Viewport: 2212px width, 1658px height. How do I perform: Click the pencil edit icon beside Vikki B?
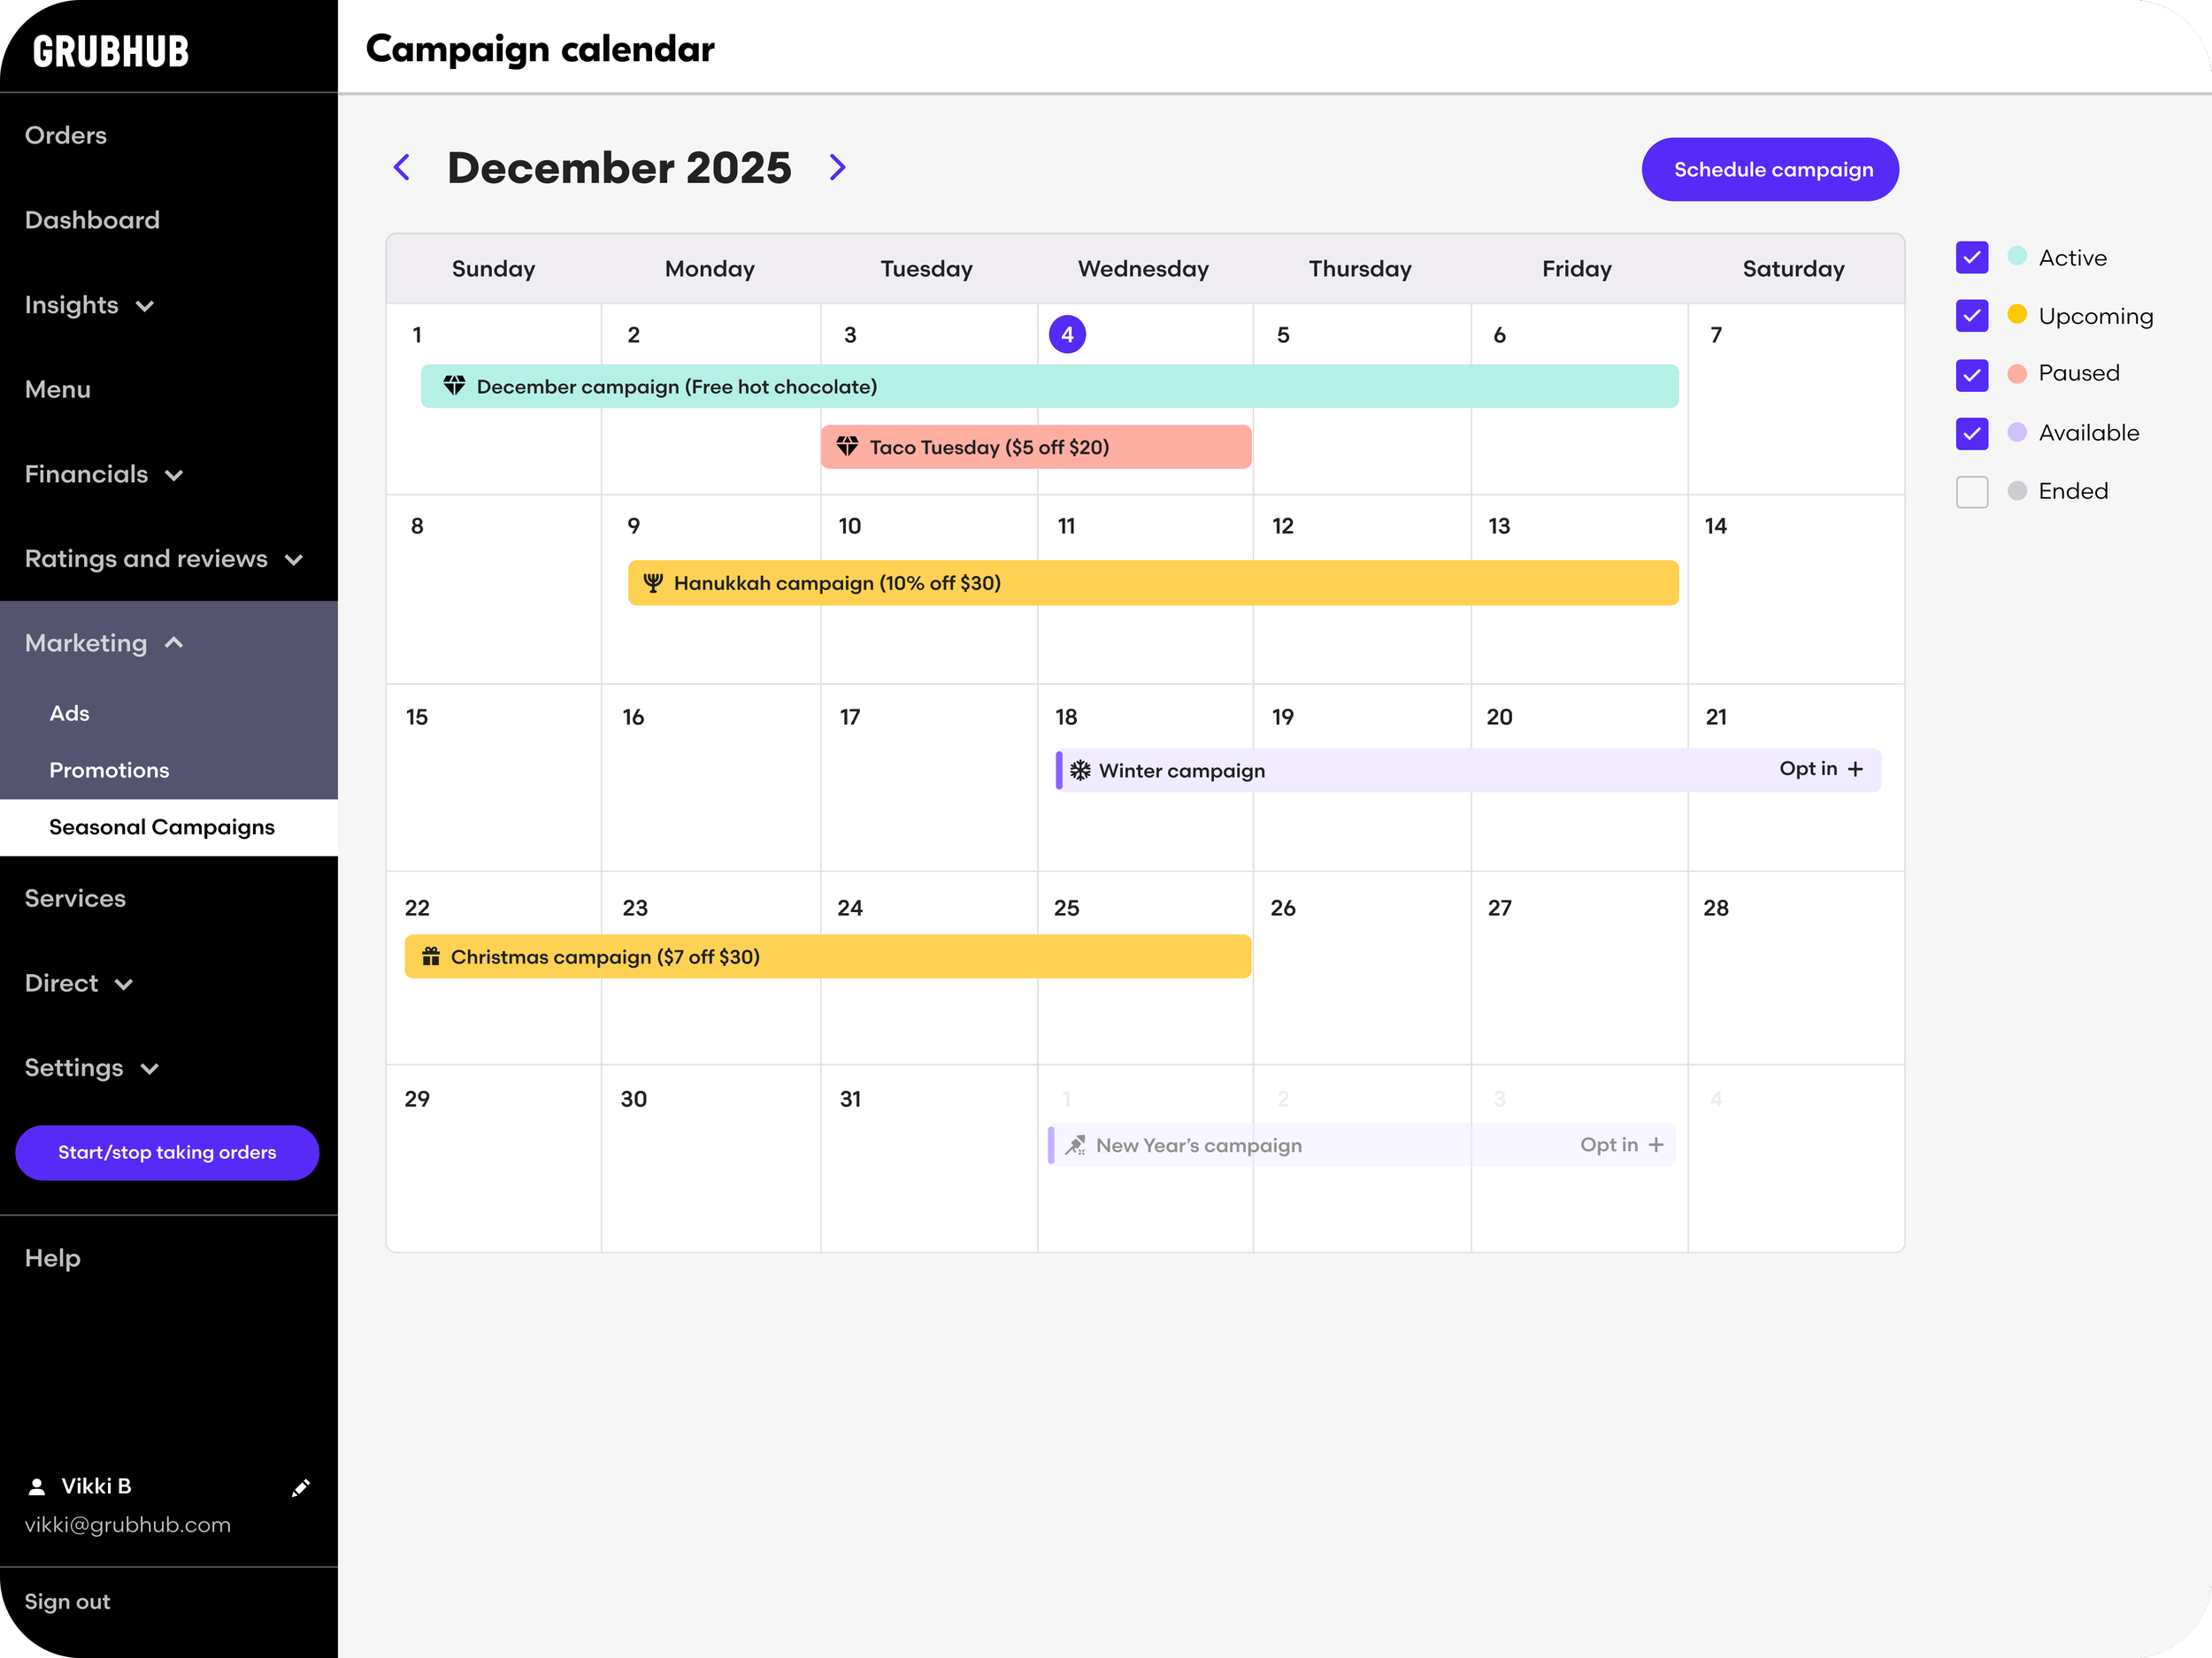pyautogui.click(x=300, y=1488)
